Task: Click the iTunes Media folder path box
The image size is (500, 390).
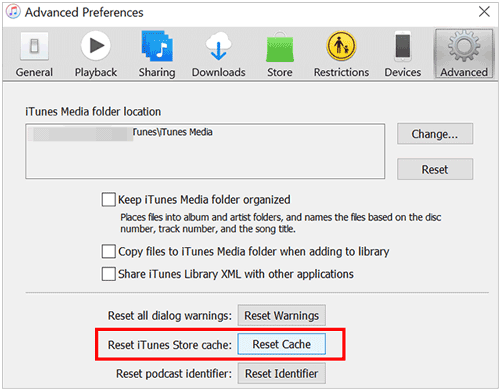Action: click(x=205, y=151)
